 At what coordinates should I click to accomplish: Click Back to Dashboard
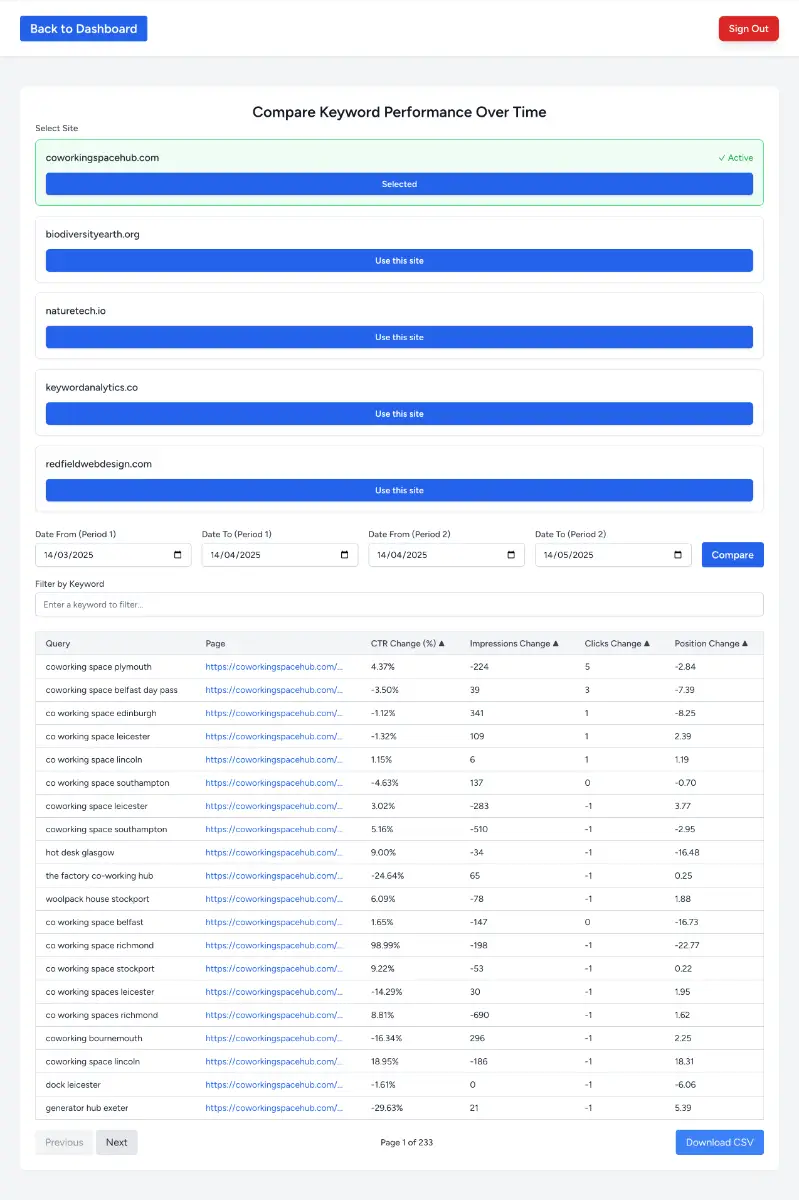[84, 29]
